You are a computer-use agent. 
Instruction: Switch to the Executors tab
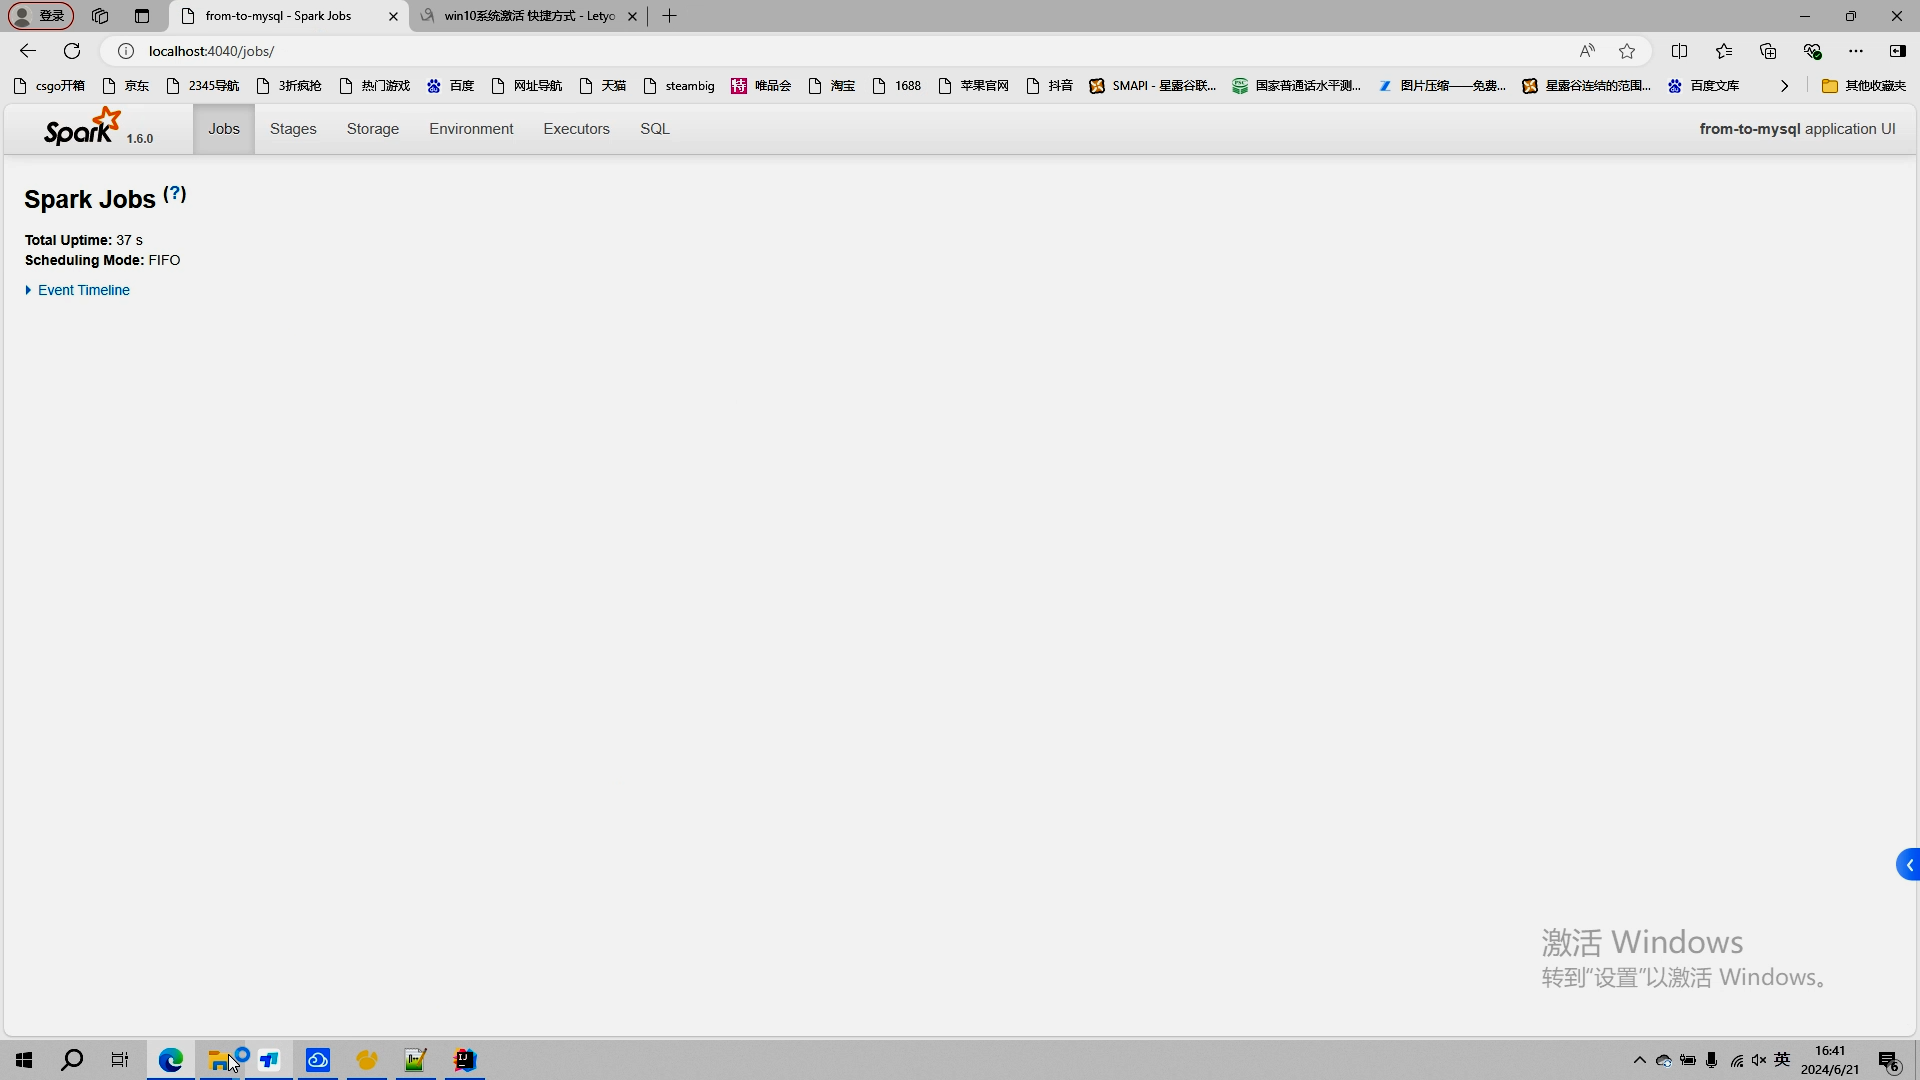pyautogui.click(x=576, y=129)
